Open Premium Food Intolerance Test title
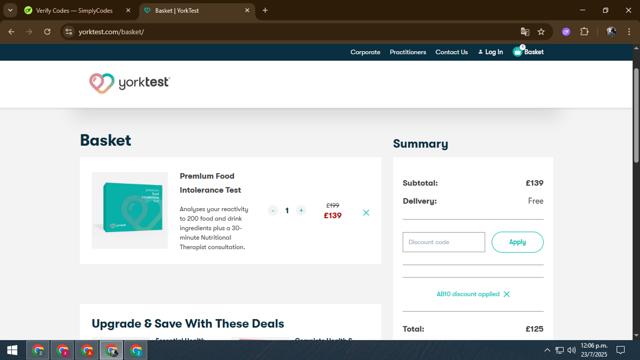 (210, 183)
